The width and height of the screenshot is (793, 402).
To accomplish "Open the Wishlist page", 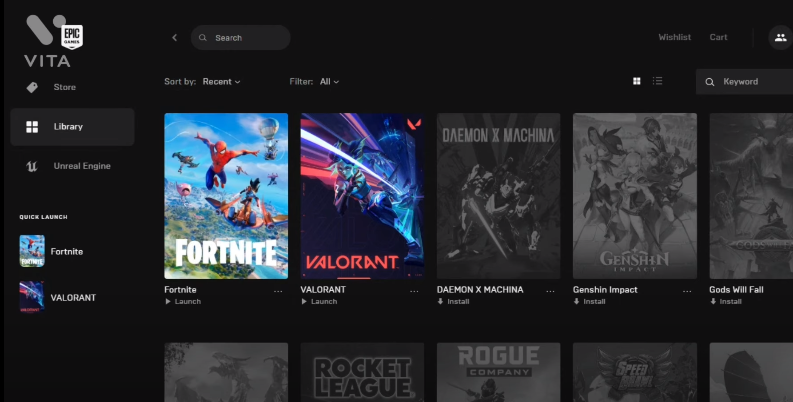I will tap(675, 37).
